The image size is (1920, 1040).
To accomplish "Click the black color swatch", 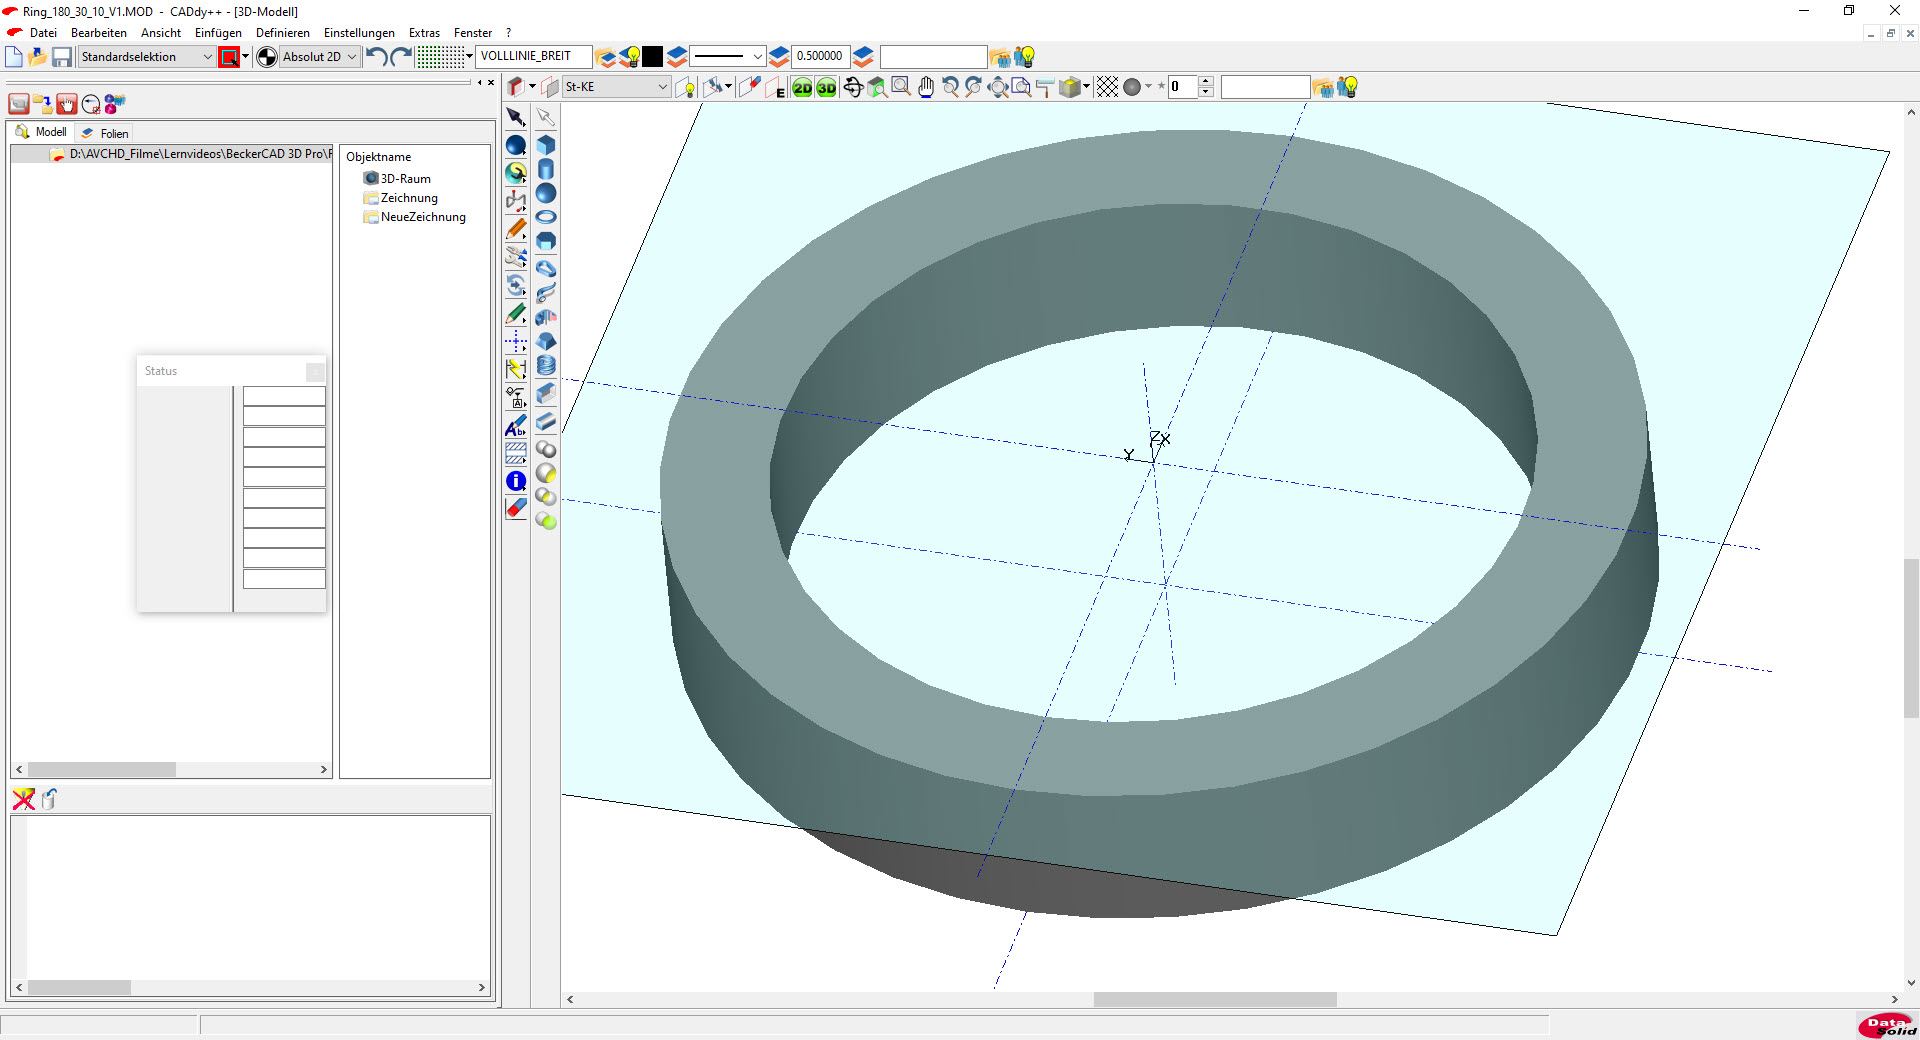I will [653, 57].
